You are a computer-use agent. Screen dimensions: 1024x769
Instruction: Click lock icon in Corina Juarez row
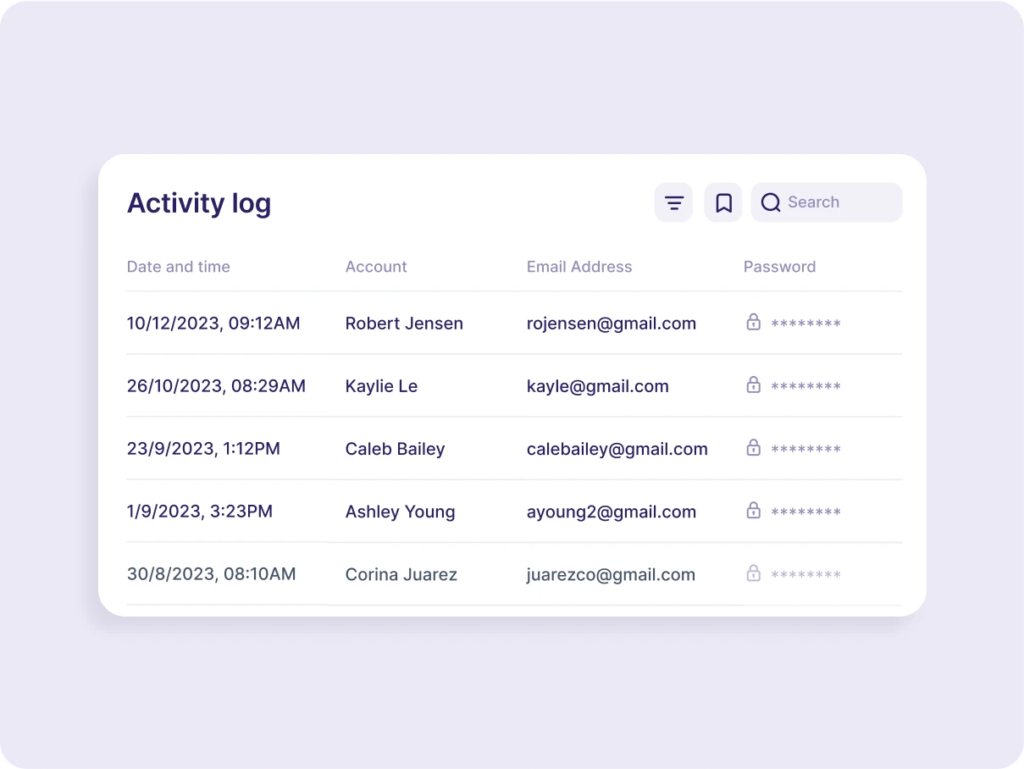click(753, 573)
